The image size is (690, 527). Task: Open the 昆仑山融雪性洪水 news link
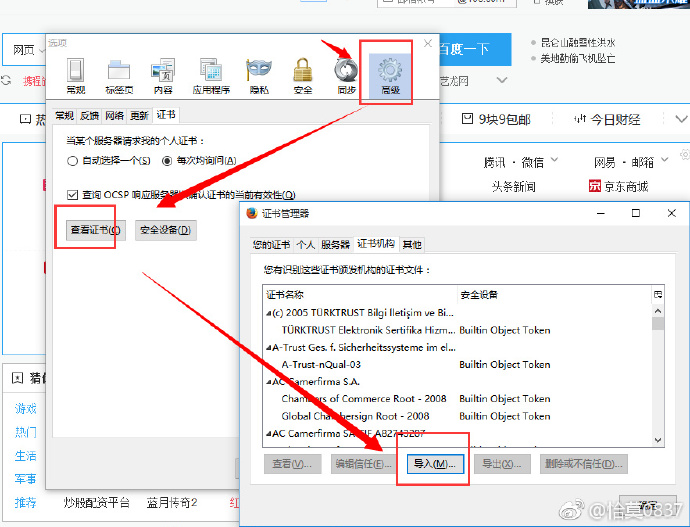coord(577,43)
